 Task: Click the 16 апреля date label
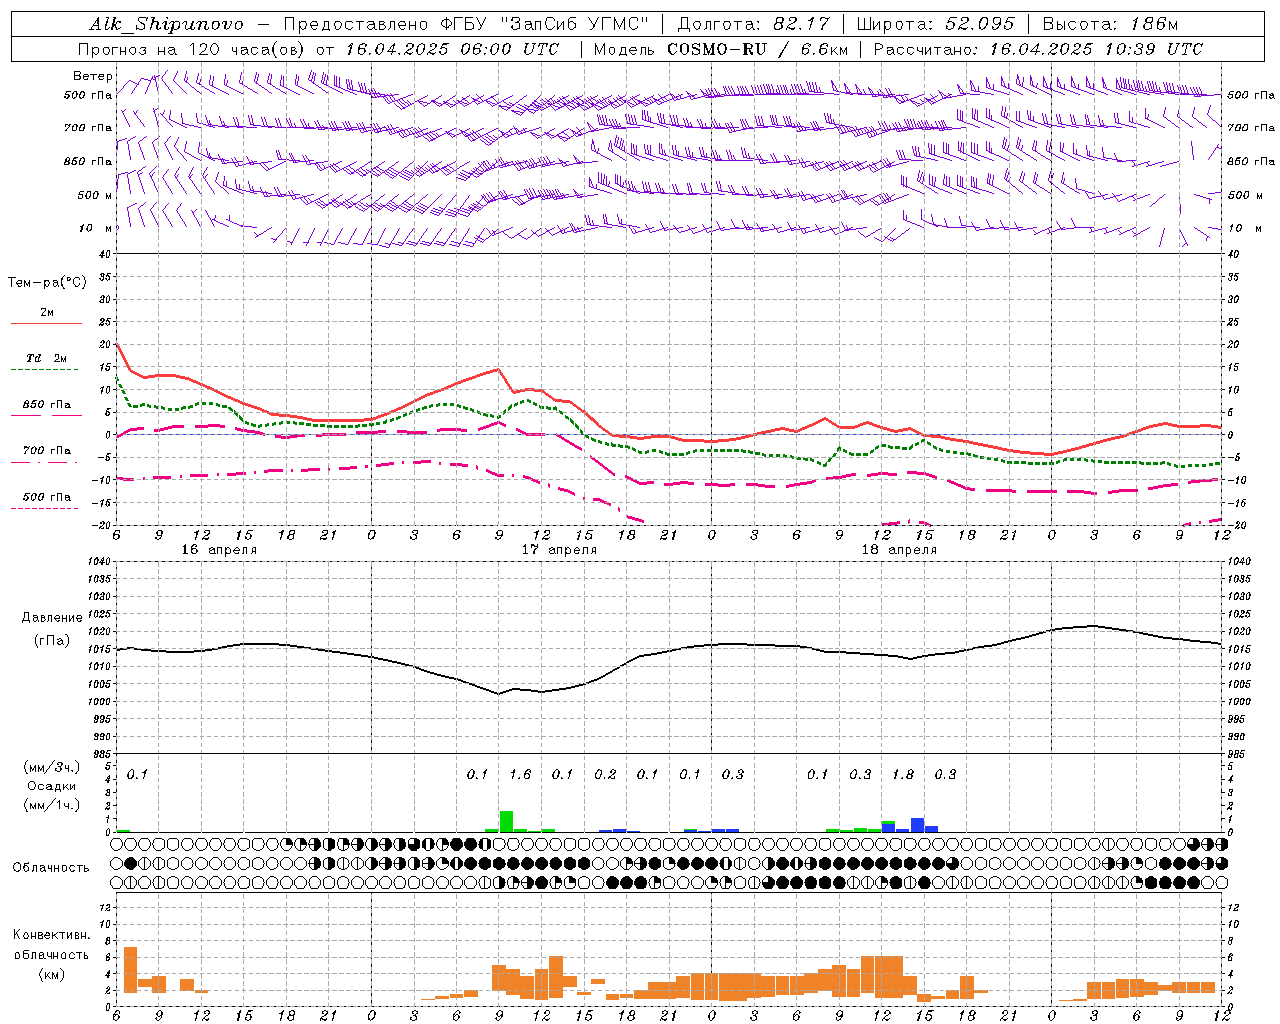tap(219, 550)
